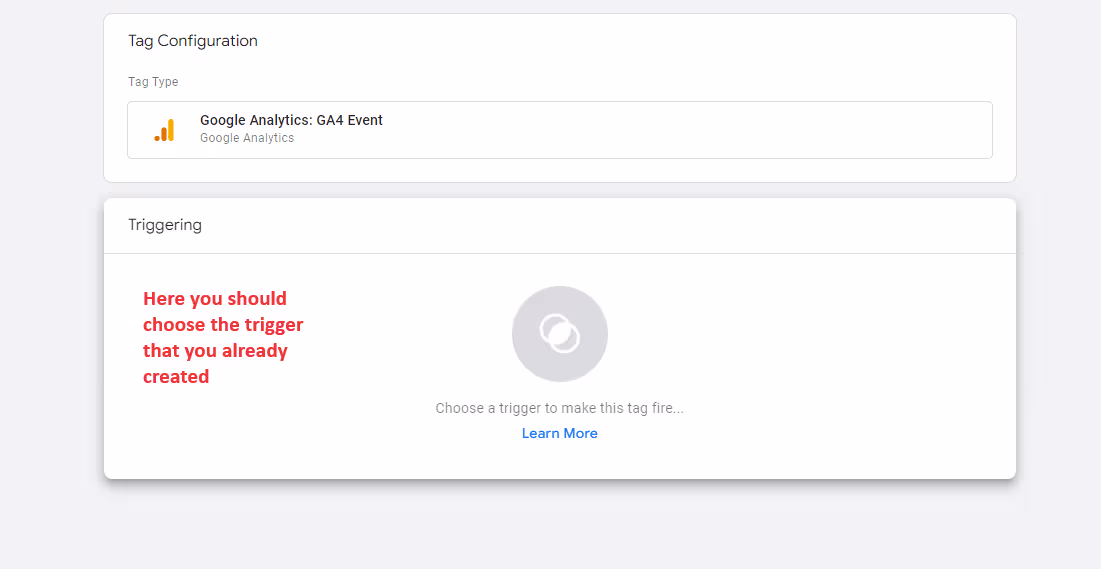Click the Google Analytics bar-chart icon
The height and width of the screenshot is (569, 1101).
(164, 130)
